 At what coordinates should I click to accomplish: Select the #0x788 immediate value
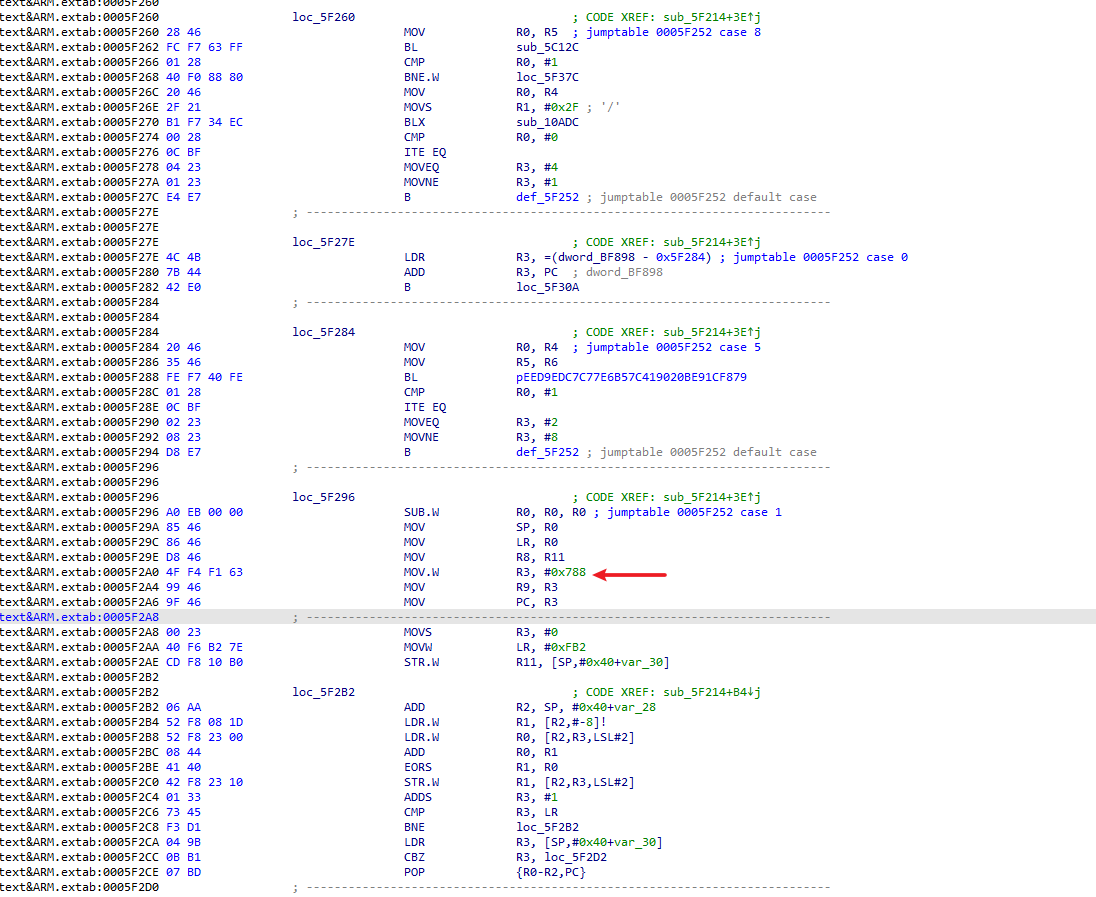coord(562,572)
